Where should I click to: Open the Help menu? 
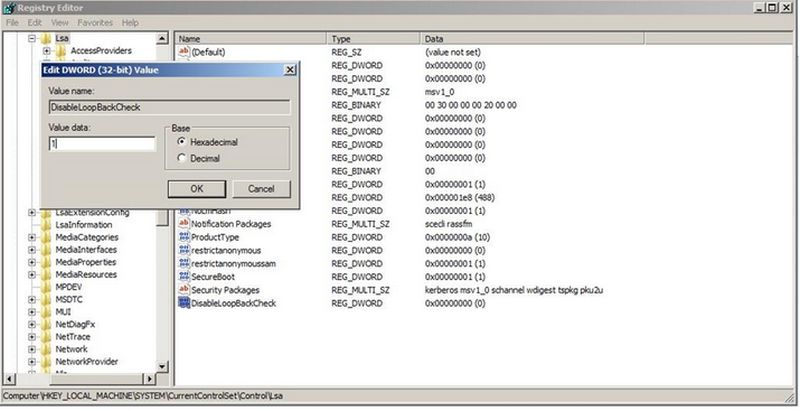click(130, 22)
